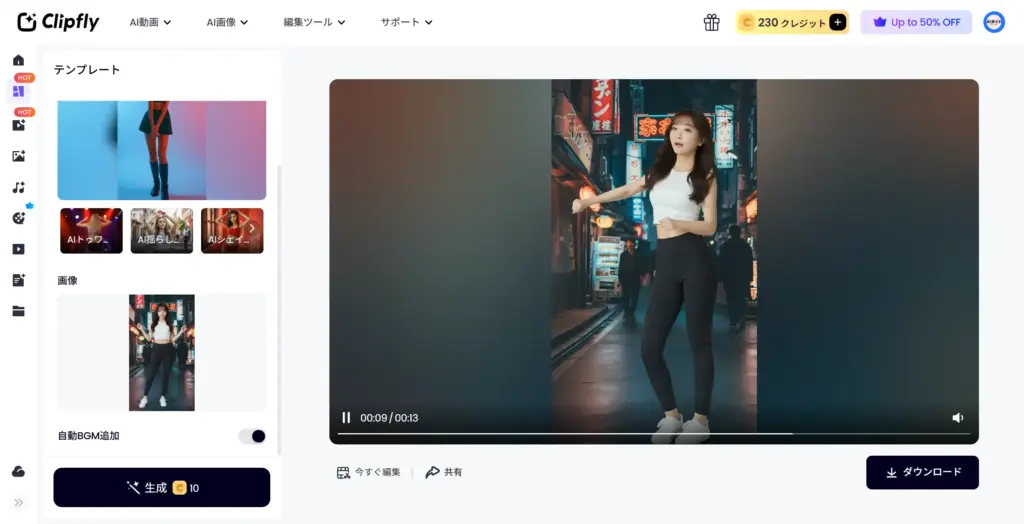The width and height of the screenshot is (1024, 524).
Task: Click 共有 to share the video
Action: pos(443,472)
